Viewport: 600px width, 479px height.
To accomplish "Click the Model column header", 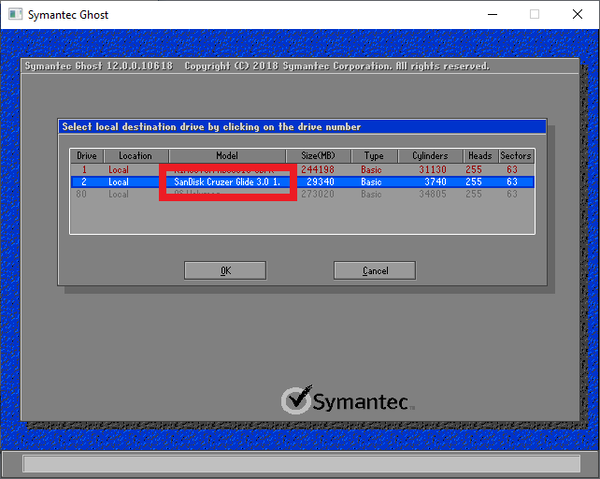I will 228,156.
